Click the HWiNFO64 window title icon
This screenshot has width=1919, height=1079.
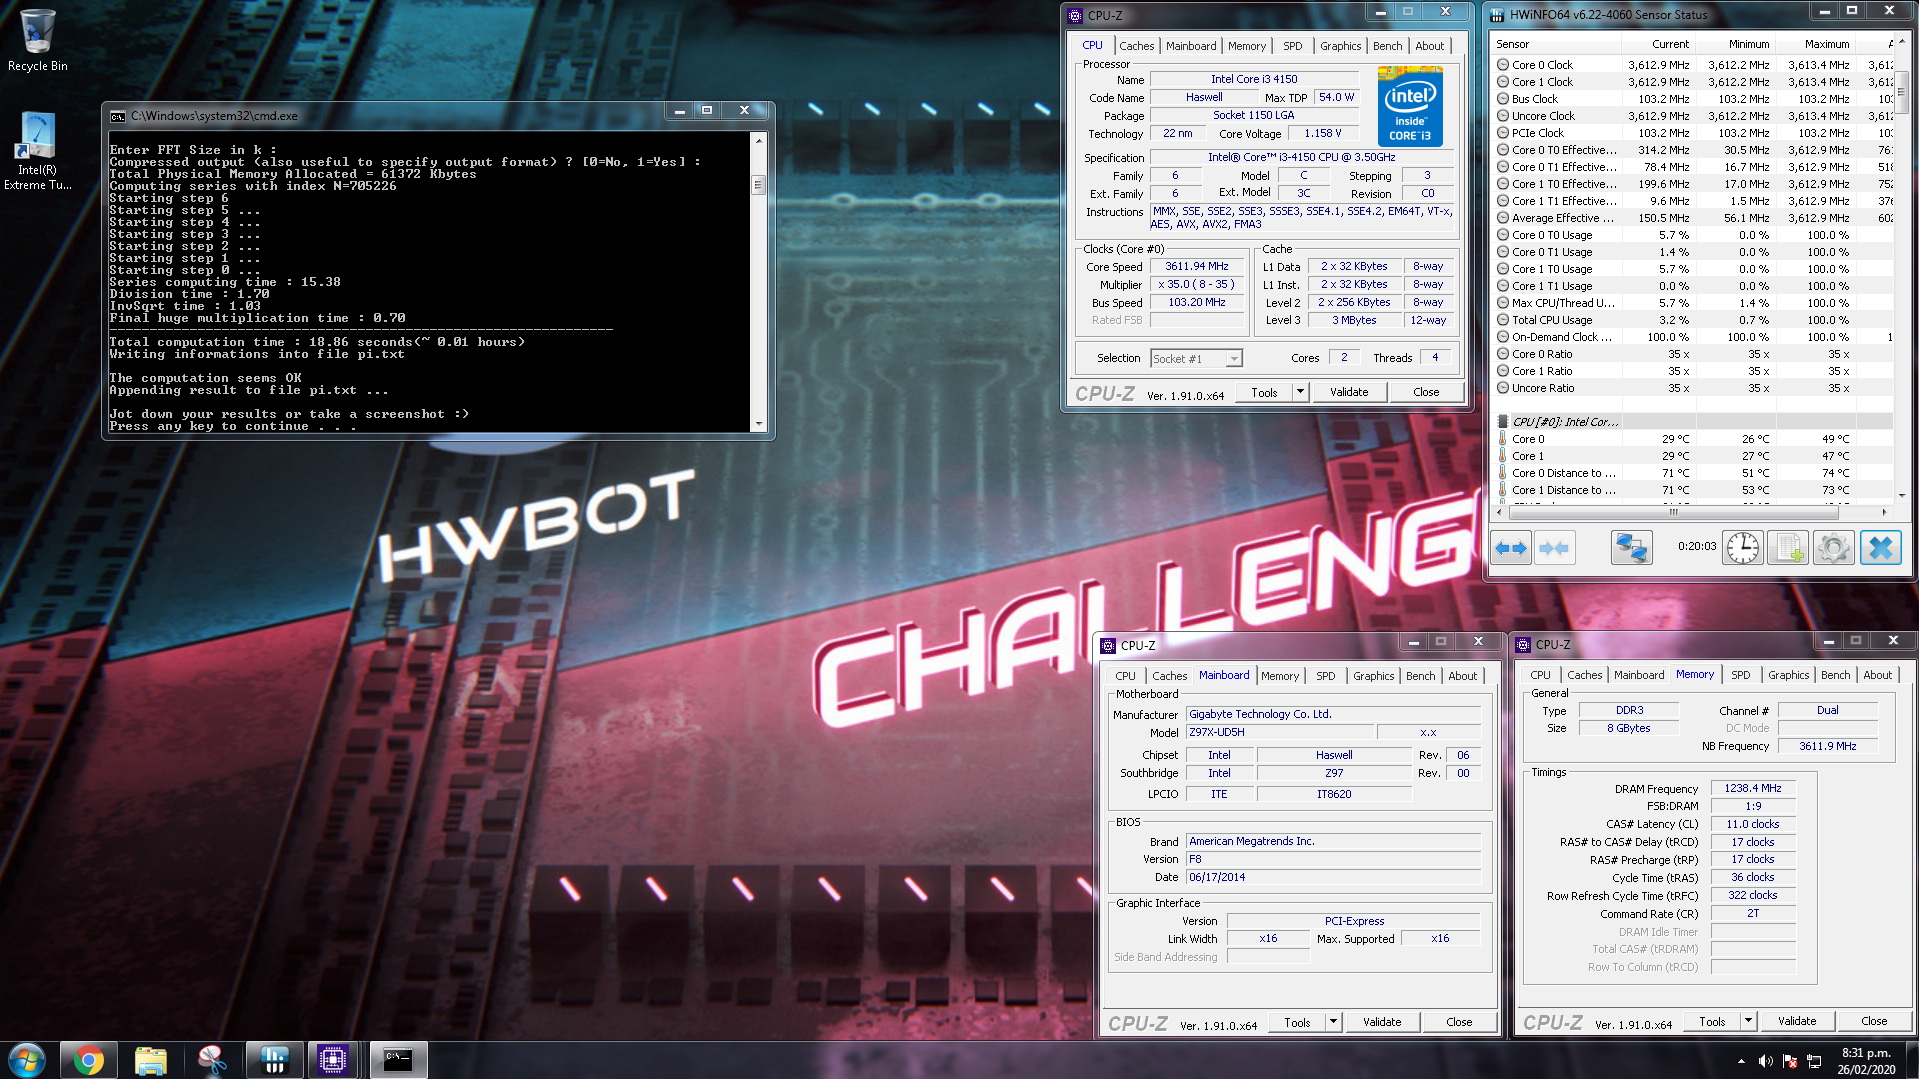point(1497,15)
